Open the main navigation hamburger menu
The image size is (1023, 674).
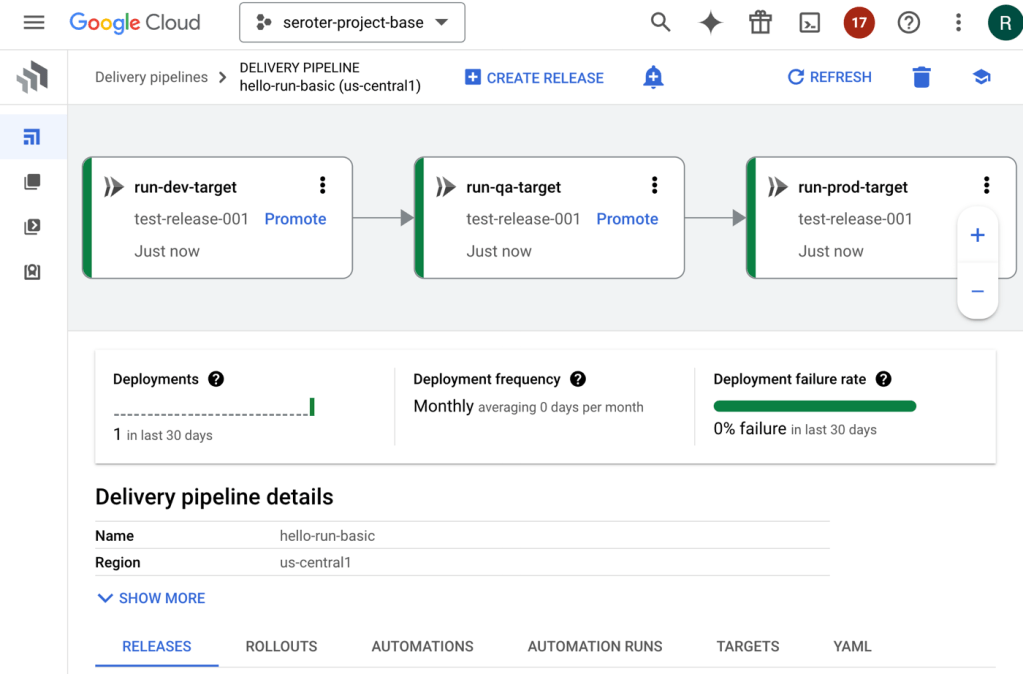pyautogui.click(x=34, y=22)
